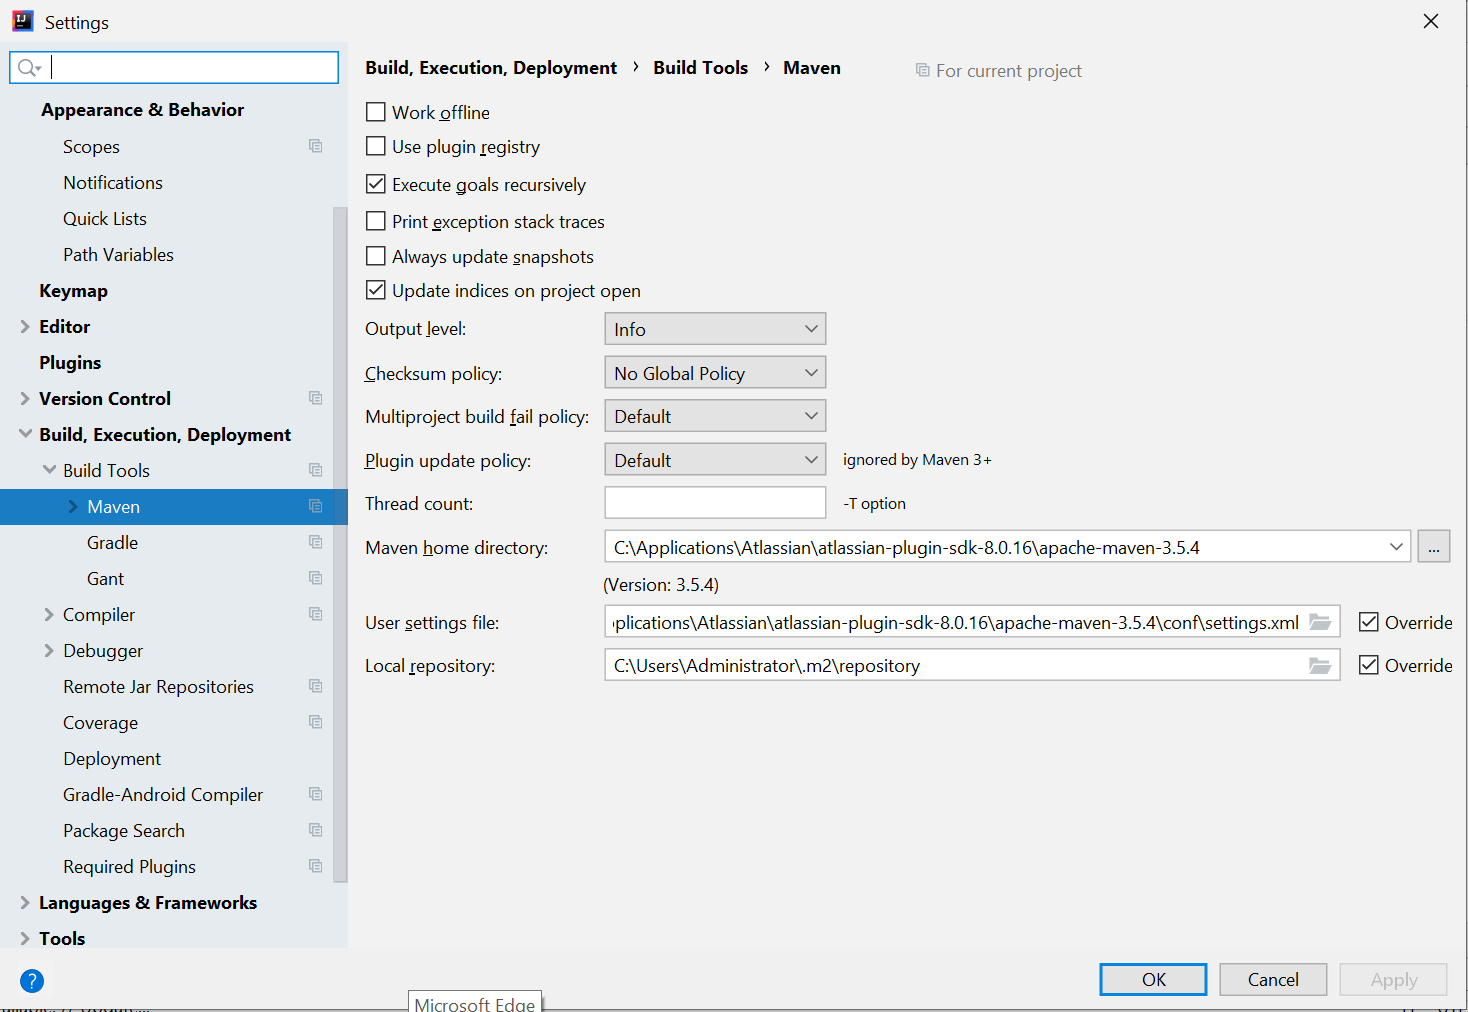Click project-level icon beside Remote Jar Repositories
This screenshot has height=1012, width=1468.
[x=316, y=686]
